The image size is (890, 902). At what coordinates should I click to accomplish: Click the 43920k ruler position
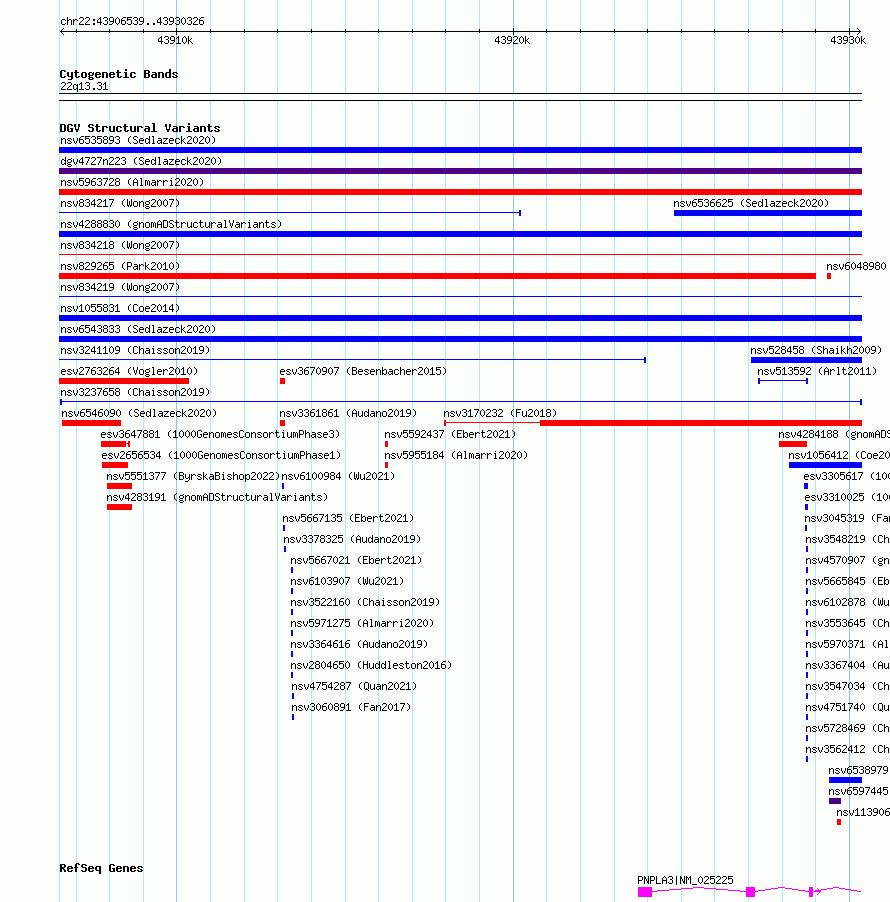point(512,40)
